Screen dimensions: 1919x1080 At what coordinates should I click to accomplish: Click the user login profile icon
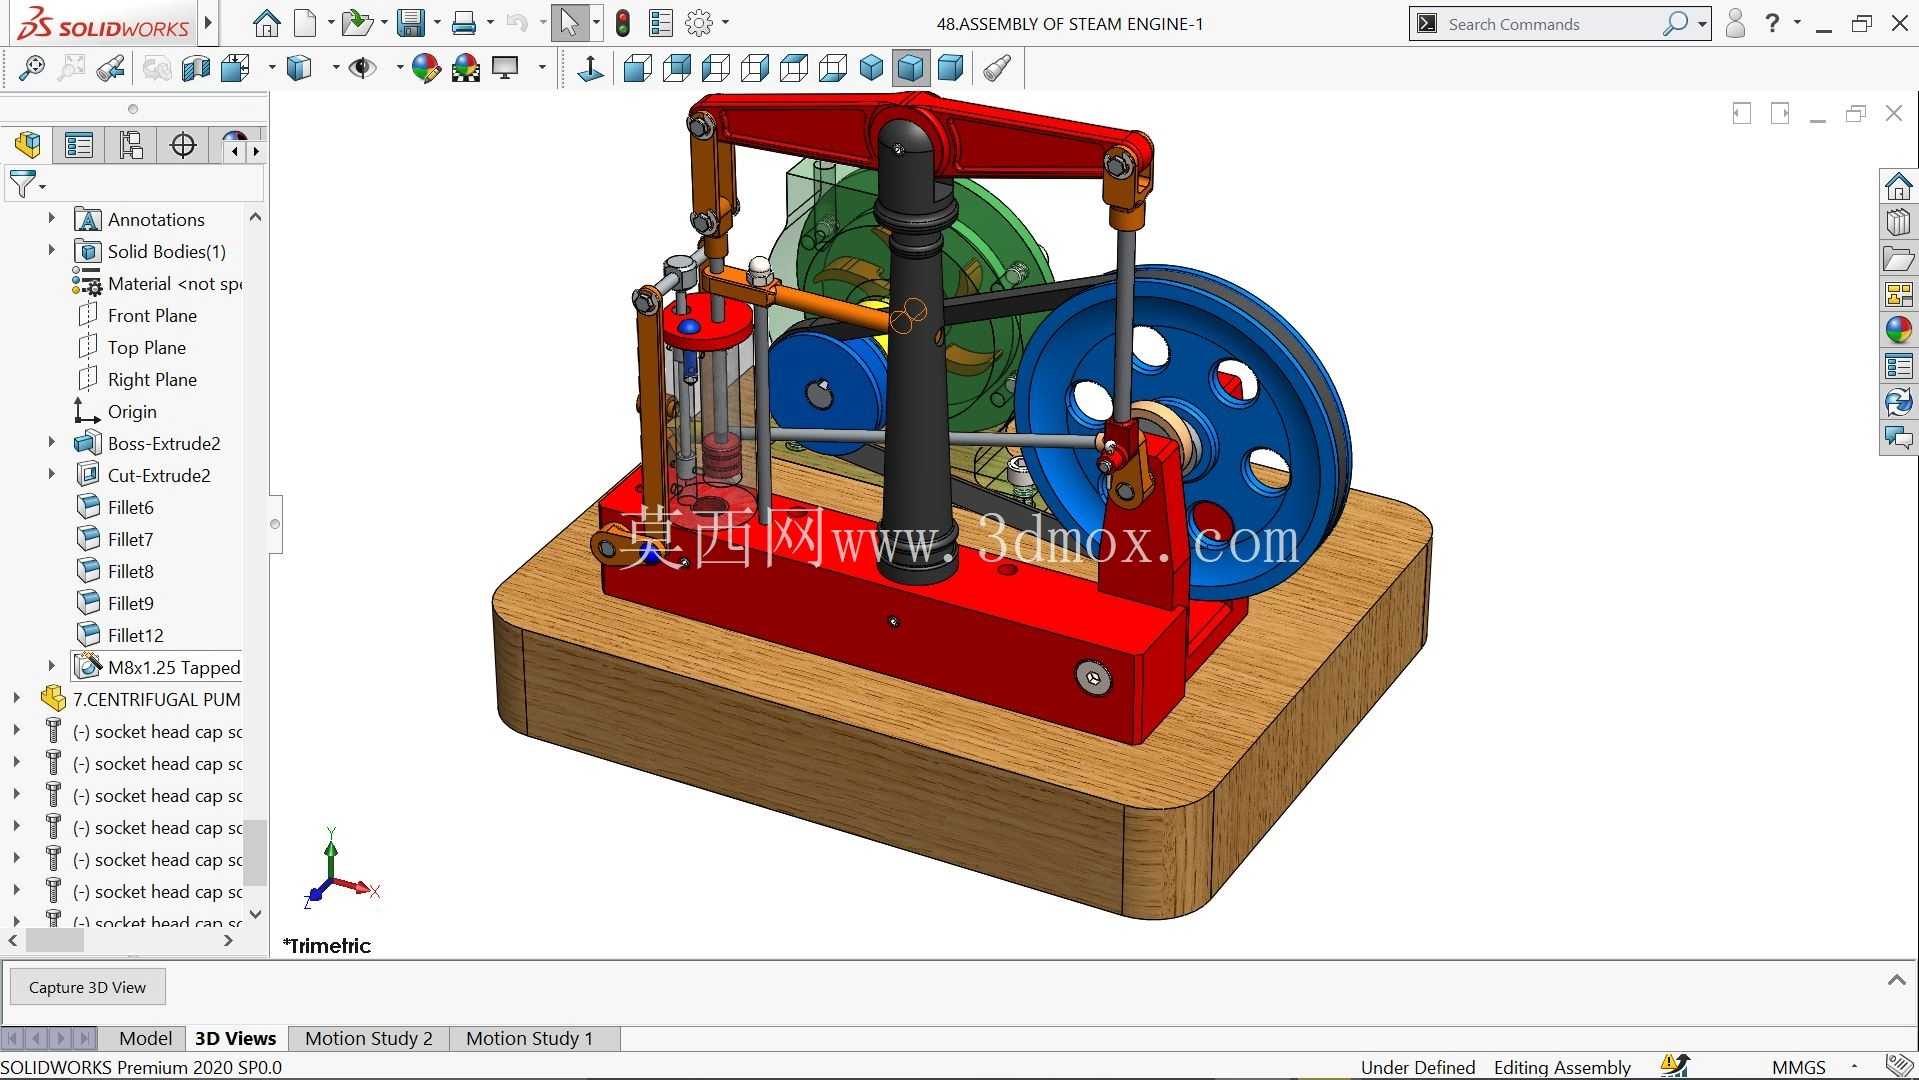[1735, 23]
